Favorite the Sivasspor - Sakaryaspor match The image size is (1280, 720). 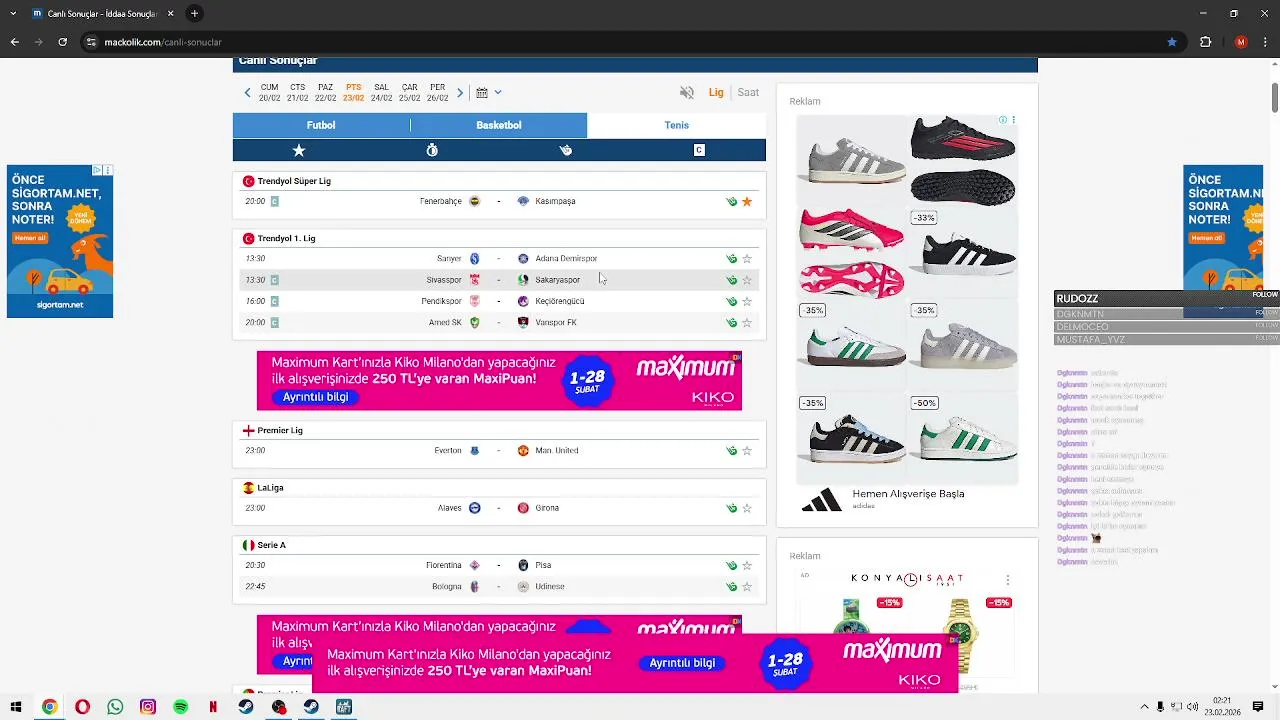[x=747, y=280]
